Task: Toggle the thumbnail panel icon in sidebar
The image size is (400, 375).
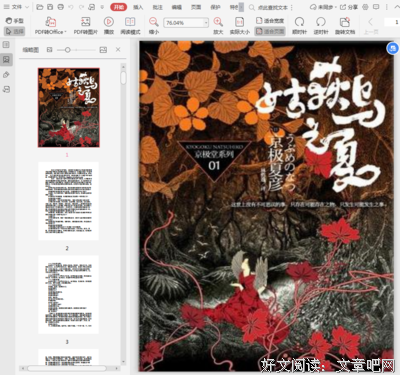Action: pos(6,60)
